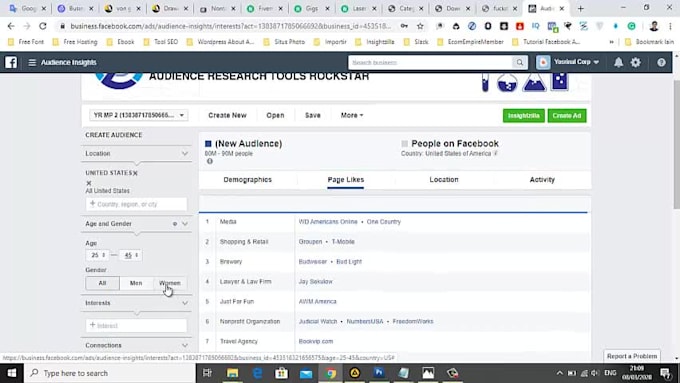Open T-Mobile page link
680x383 pixels.
click(x=343, y=242)
